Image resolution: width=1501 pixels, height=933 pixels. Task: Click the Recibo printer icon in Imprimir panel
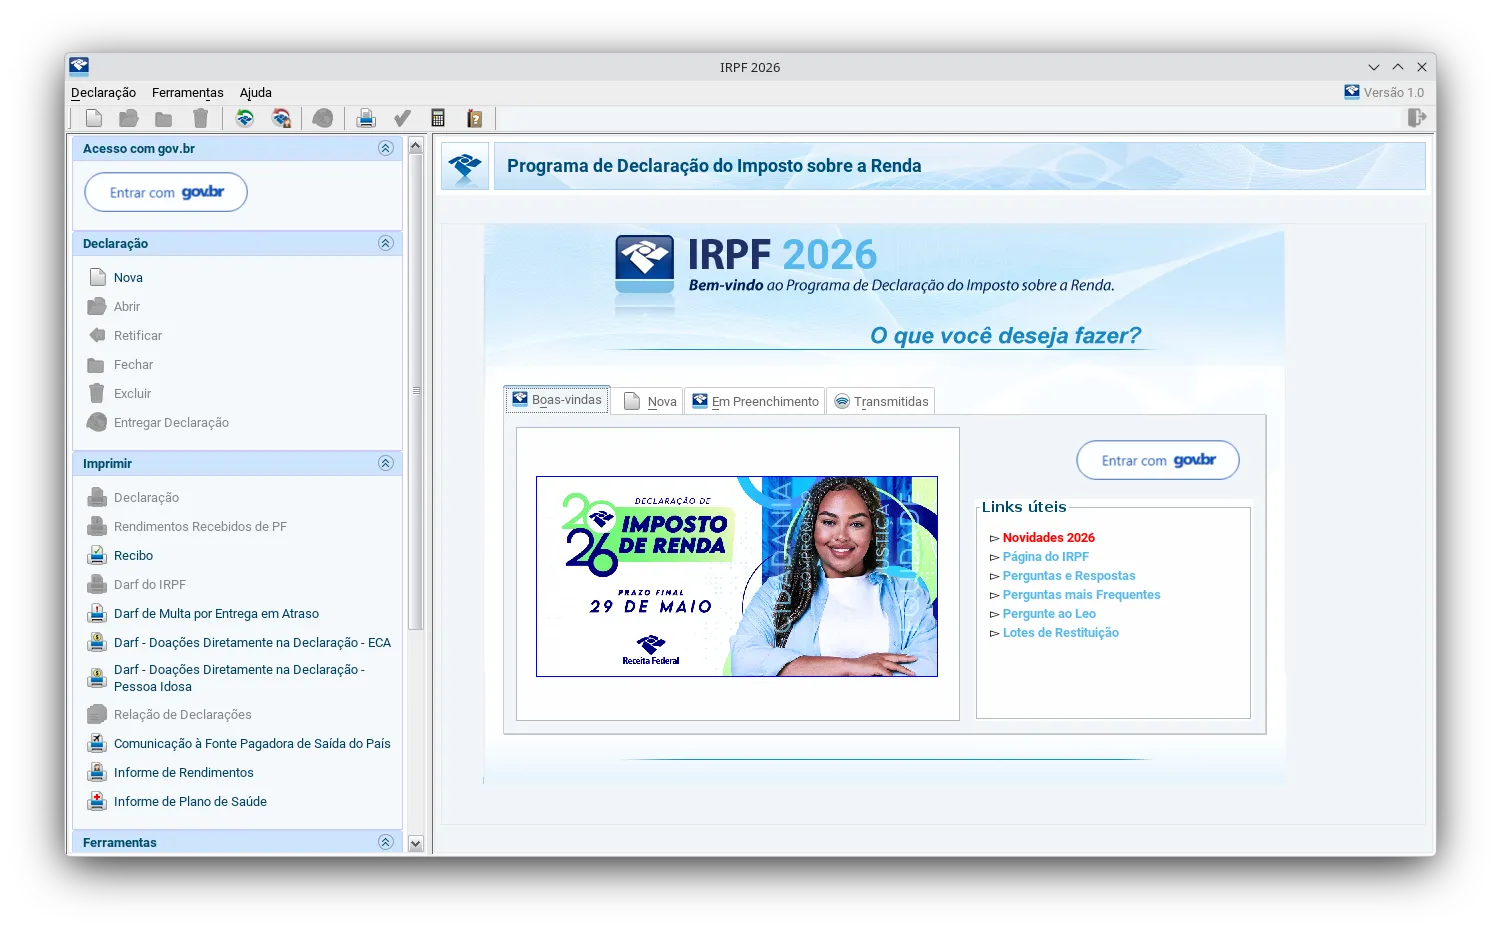(x=97, y=555)
